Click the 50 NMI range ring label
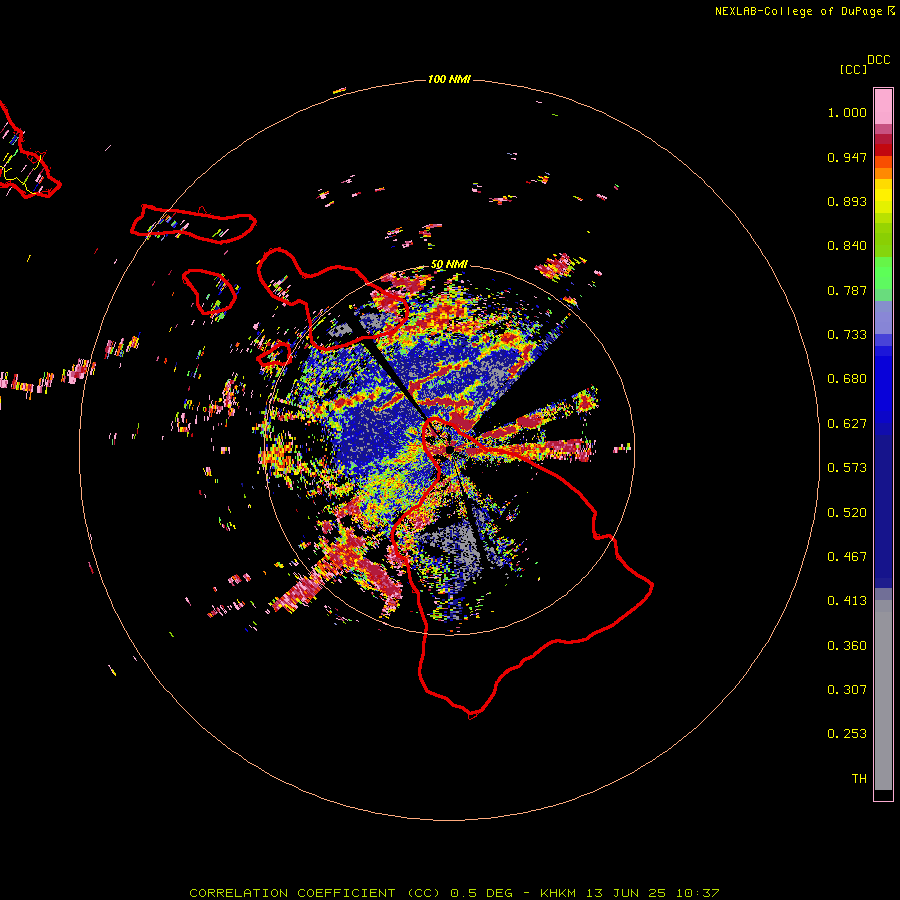 (x=449, y=265)
